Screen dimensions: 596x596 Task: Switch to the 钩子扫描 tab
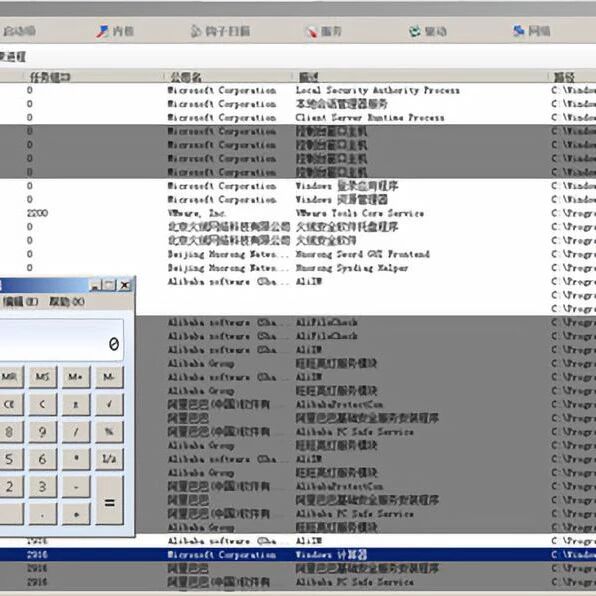point(220,31)
